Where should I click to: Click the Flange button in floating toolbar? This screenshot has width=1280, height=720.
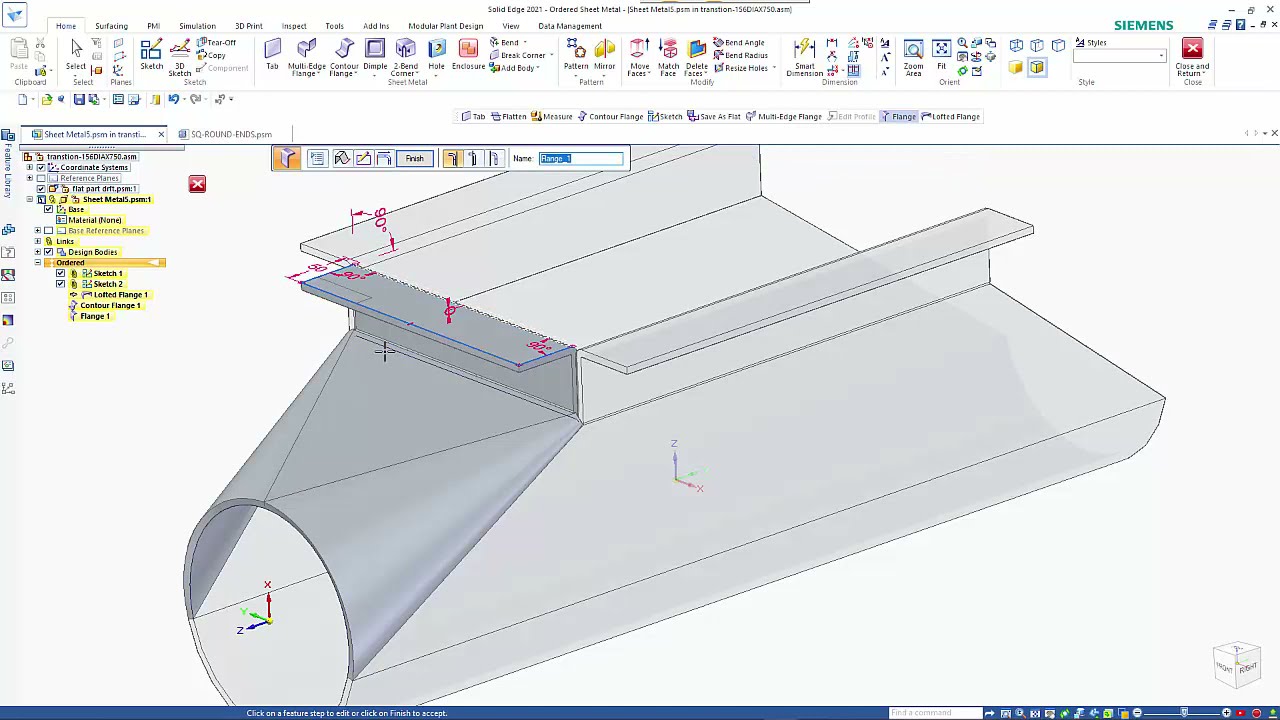coord(898,117)
